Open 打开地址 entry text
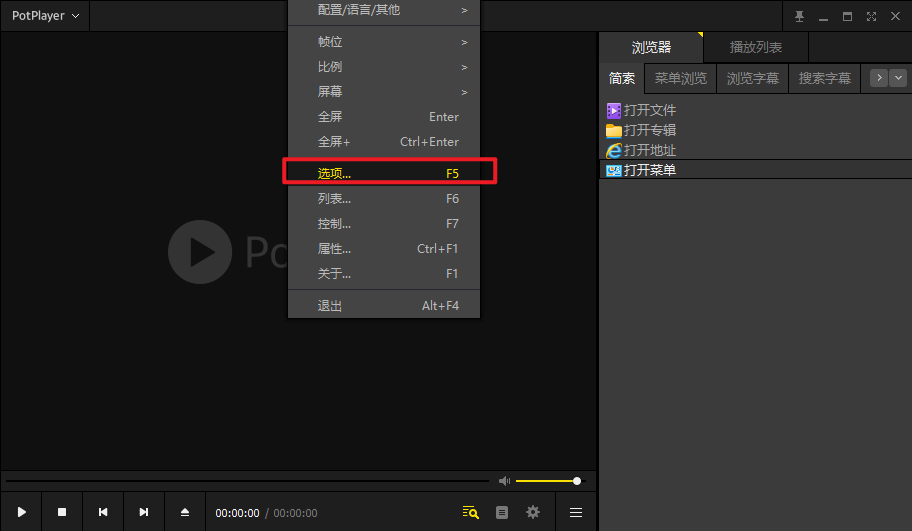The width and height of the screenshot is (912, 531). click(x=650, y=150)
